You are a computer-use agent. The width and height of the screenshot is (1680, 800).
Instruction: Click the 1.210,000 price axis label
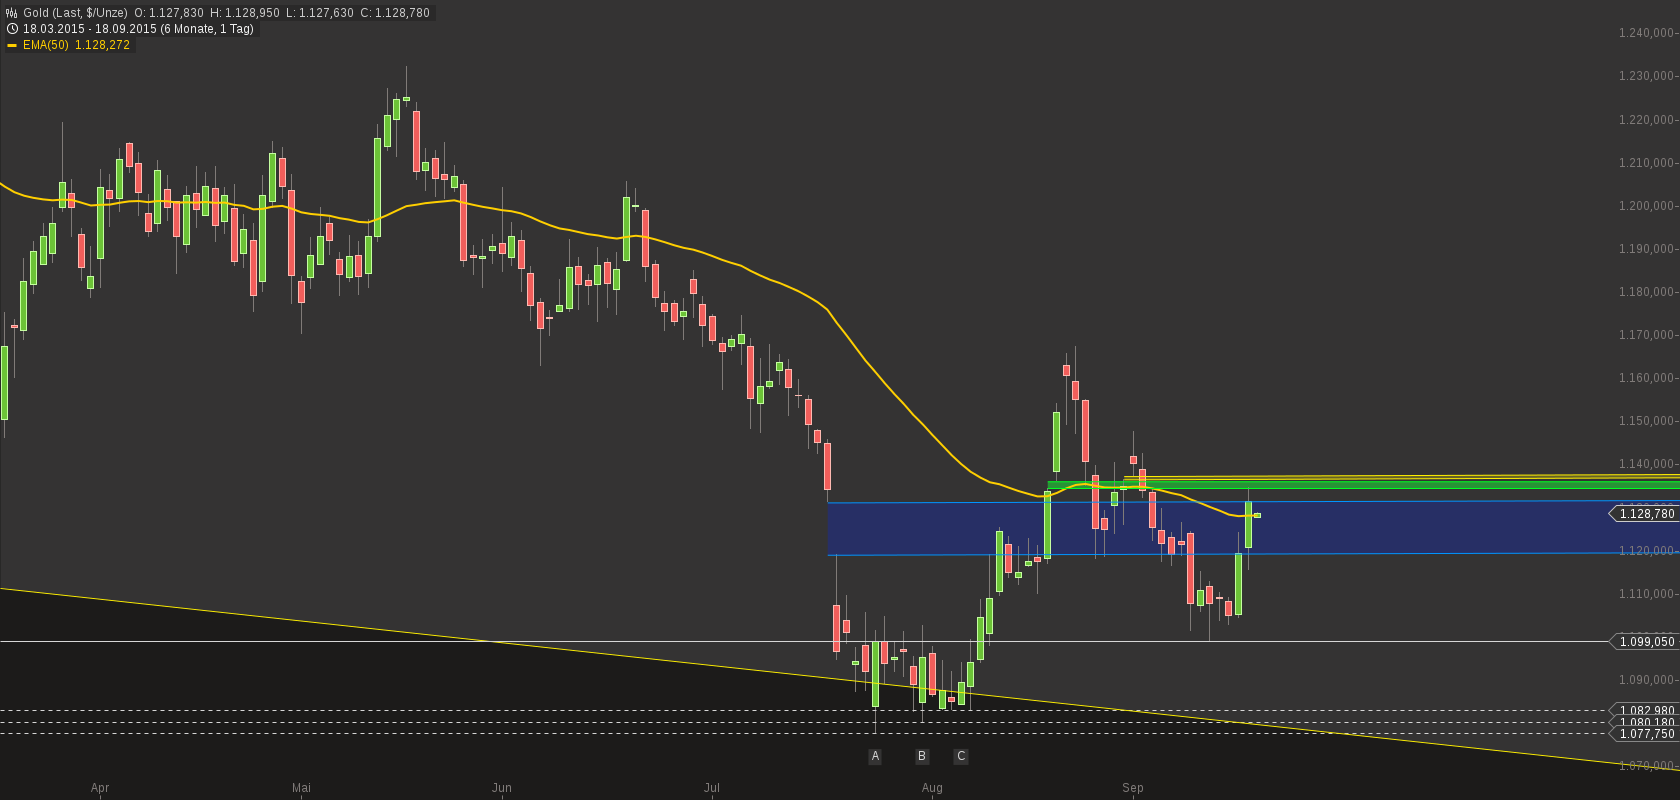point(1646,163)
